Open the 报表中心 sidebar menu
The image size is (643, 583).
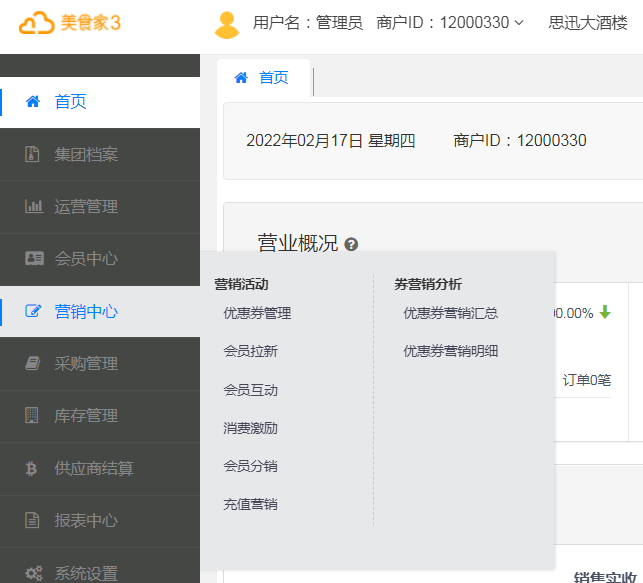86,520
